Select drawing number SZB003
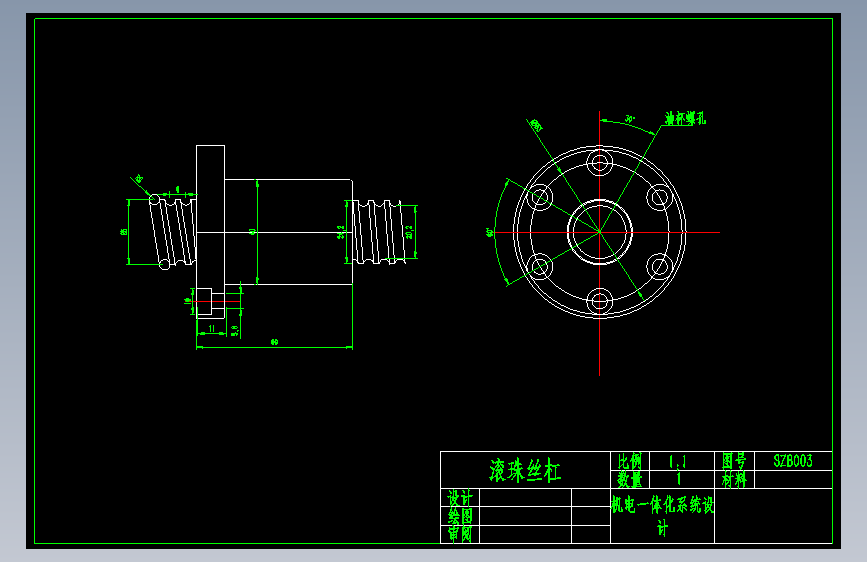The height and width of the screenshot is (562, 867). (793, 461)
